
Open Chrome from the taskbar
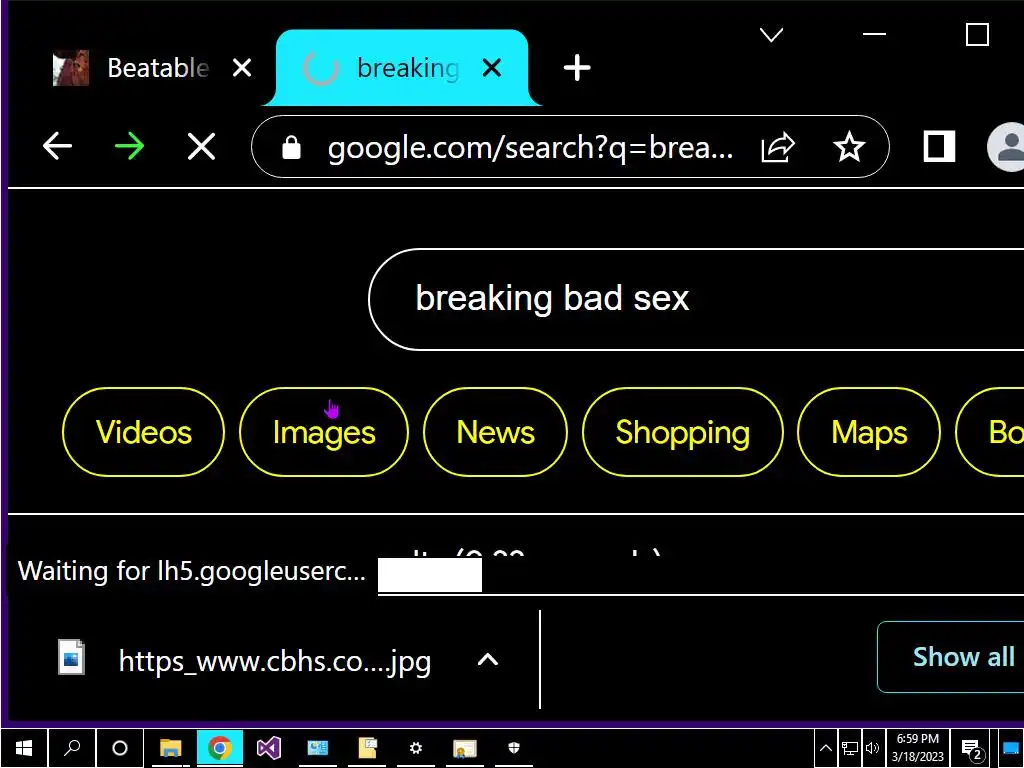pyautogui.click(x=220, y=748)
